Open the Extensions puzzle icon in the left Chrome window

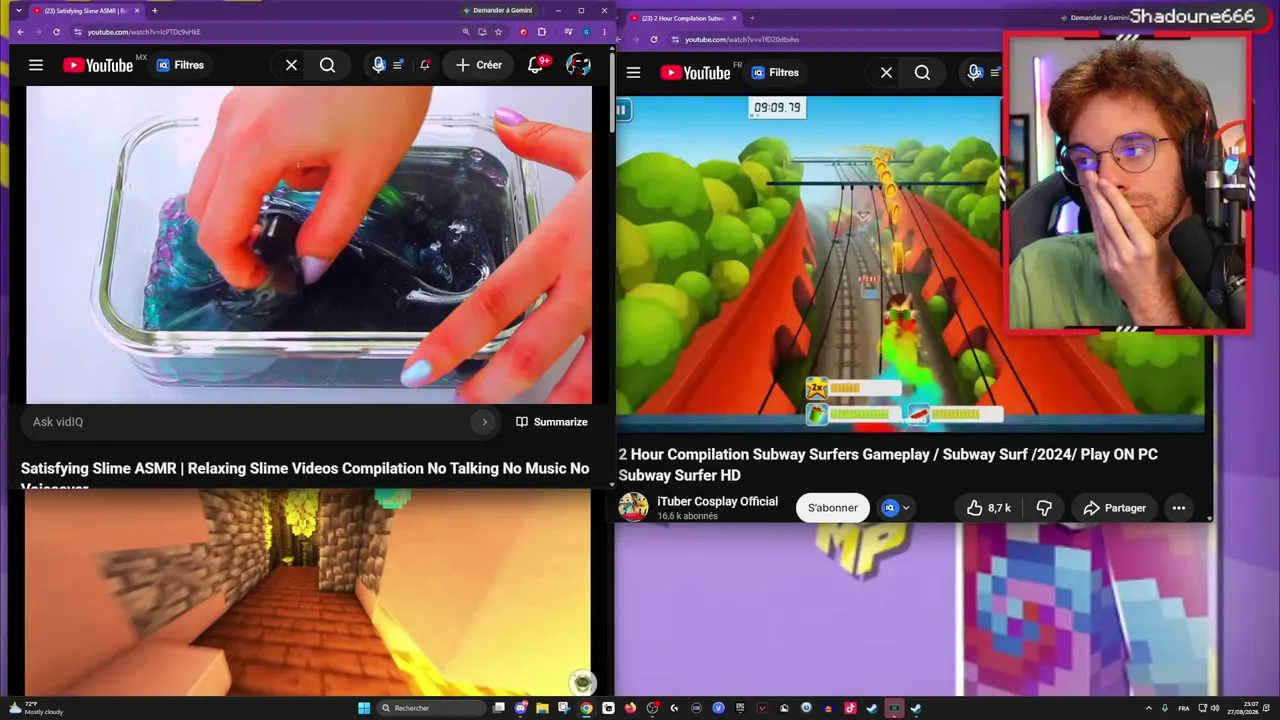coord(542,32)
